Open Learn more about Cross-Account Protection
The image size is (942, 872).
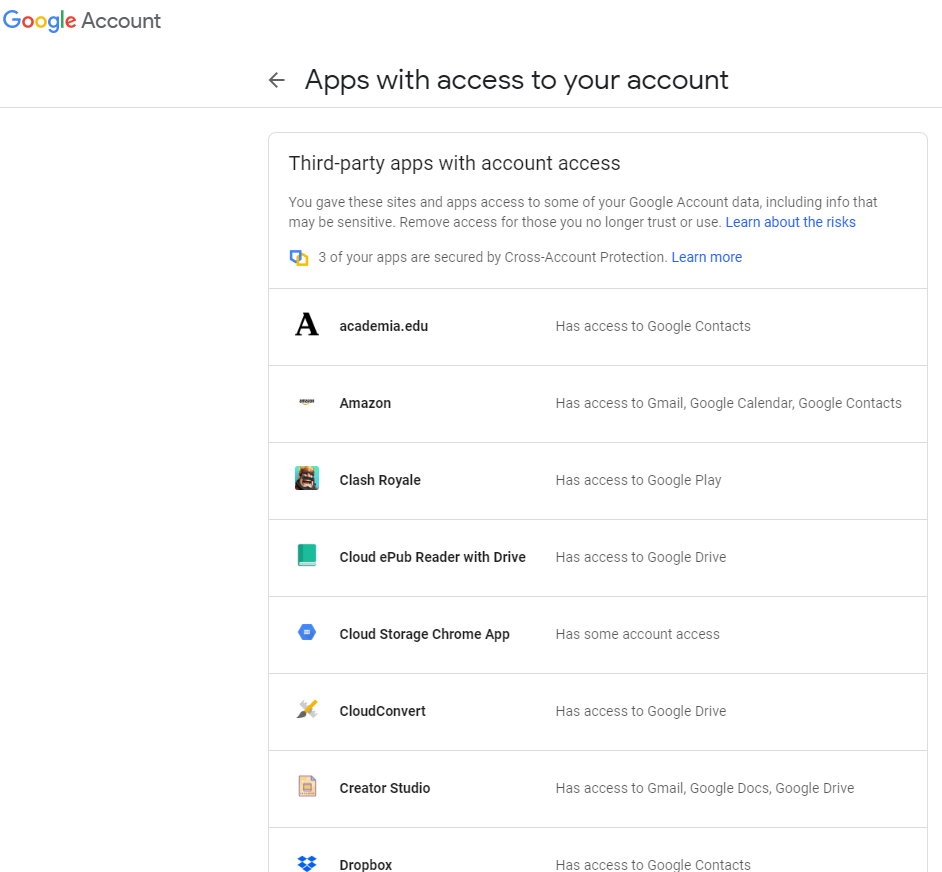(x=706, y=257)
